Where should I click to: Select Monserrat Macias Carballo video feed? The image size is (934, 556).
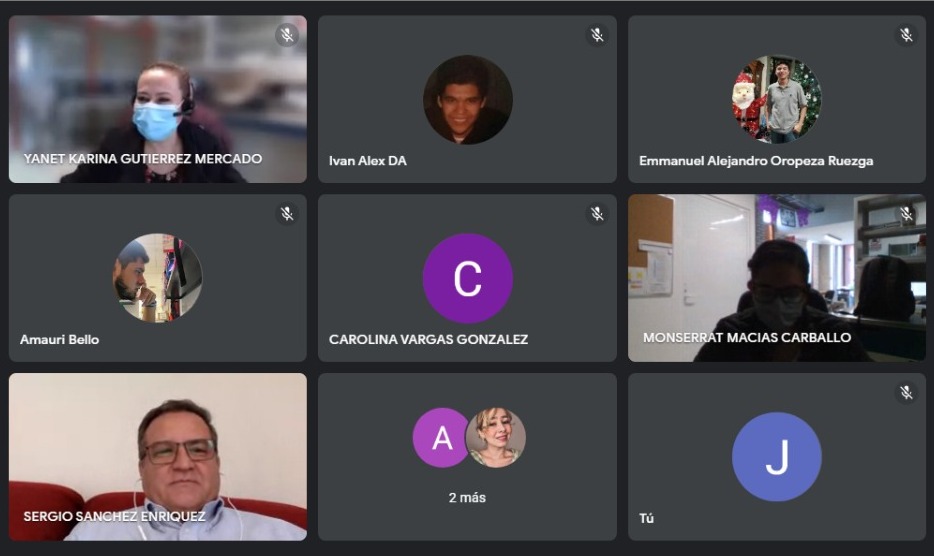777,278
